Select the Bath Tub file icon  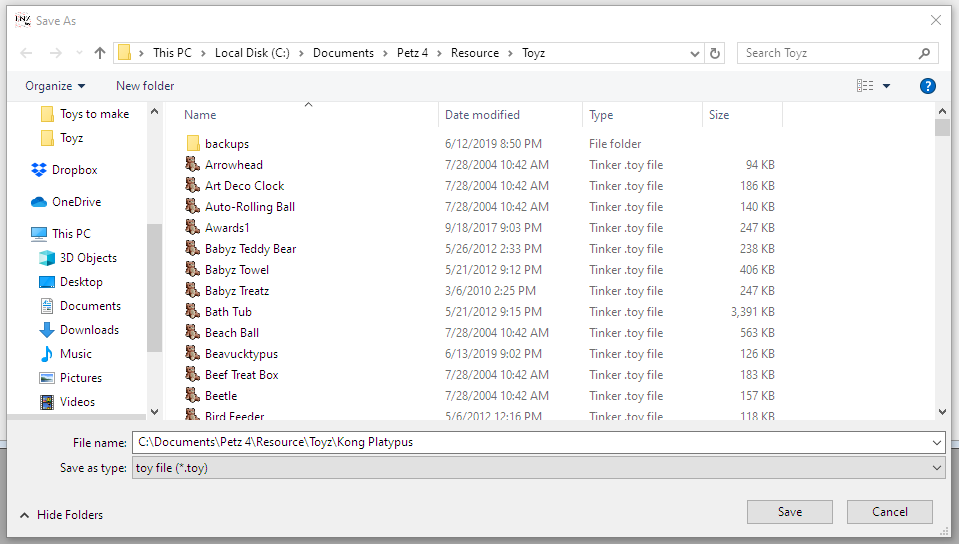click(193, 311)
